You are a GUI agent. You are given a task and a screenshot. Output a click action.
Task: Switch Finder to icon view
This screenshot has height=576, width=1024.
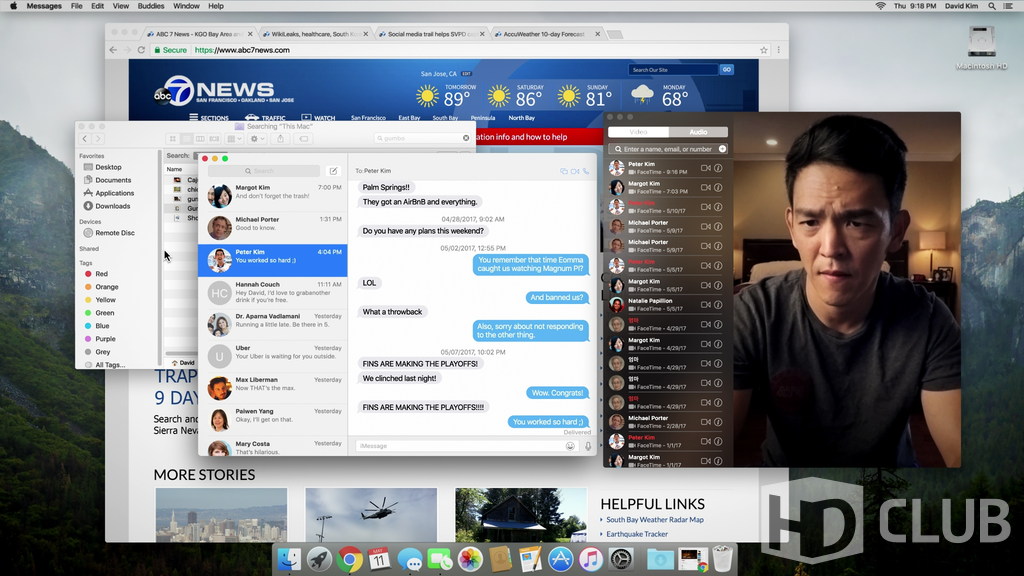pyautogui.click(x=172, y=138)
